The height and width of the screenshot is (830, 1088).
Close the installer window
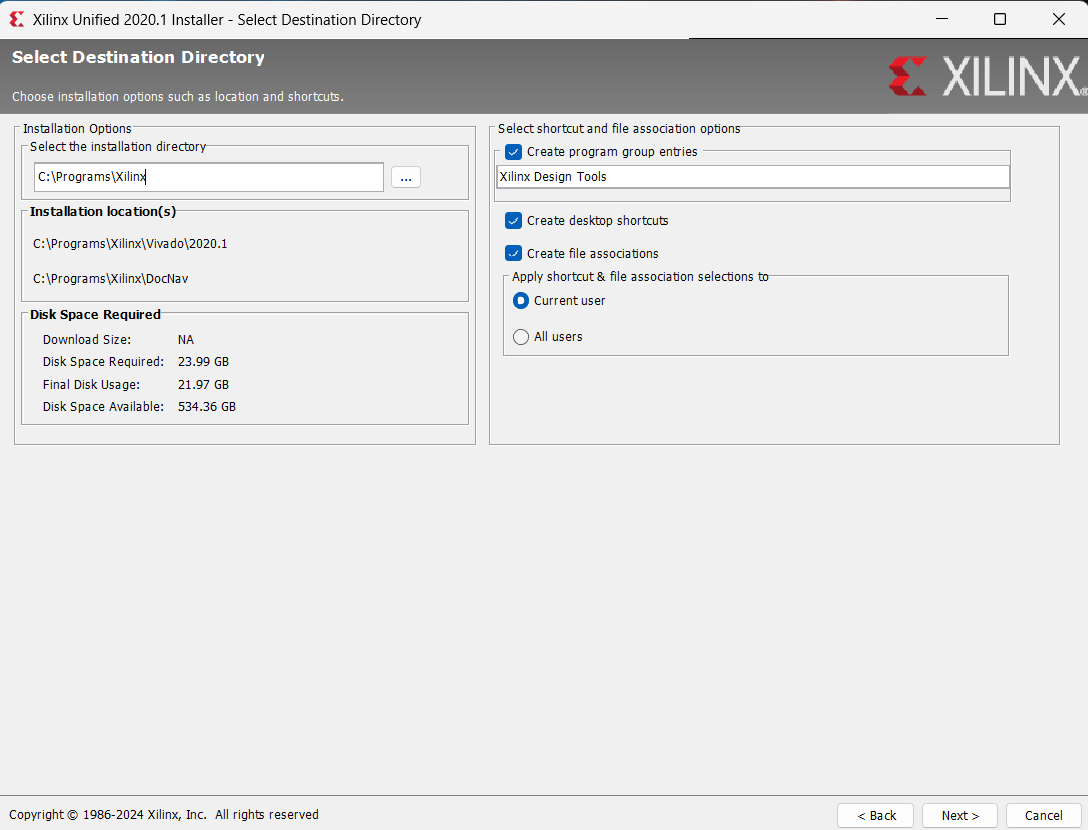click(1059, 19)
